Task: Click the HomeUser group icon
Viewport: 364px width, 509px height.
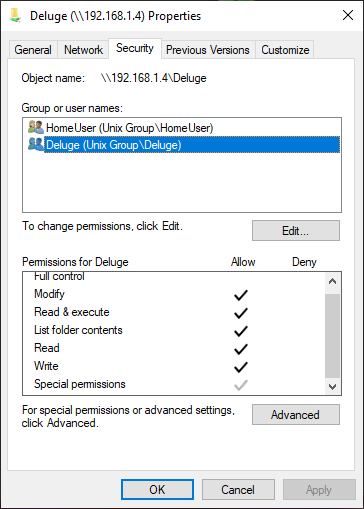Action: click(x=36, y=127)
